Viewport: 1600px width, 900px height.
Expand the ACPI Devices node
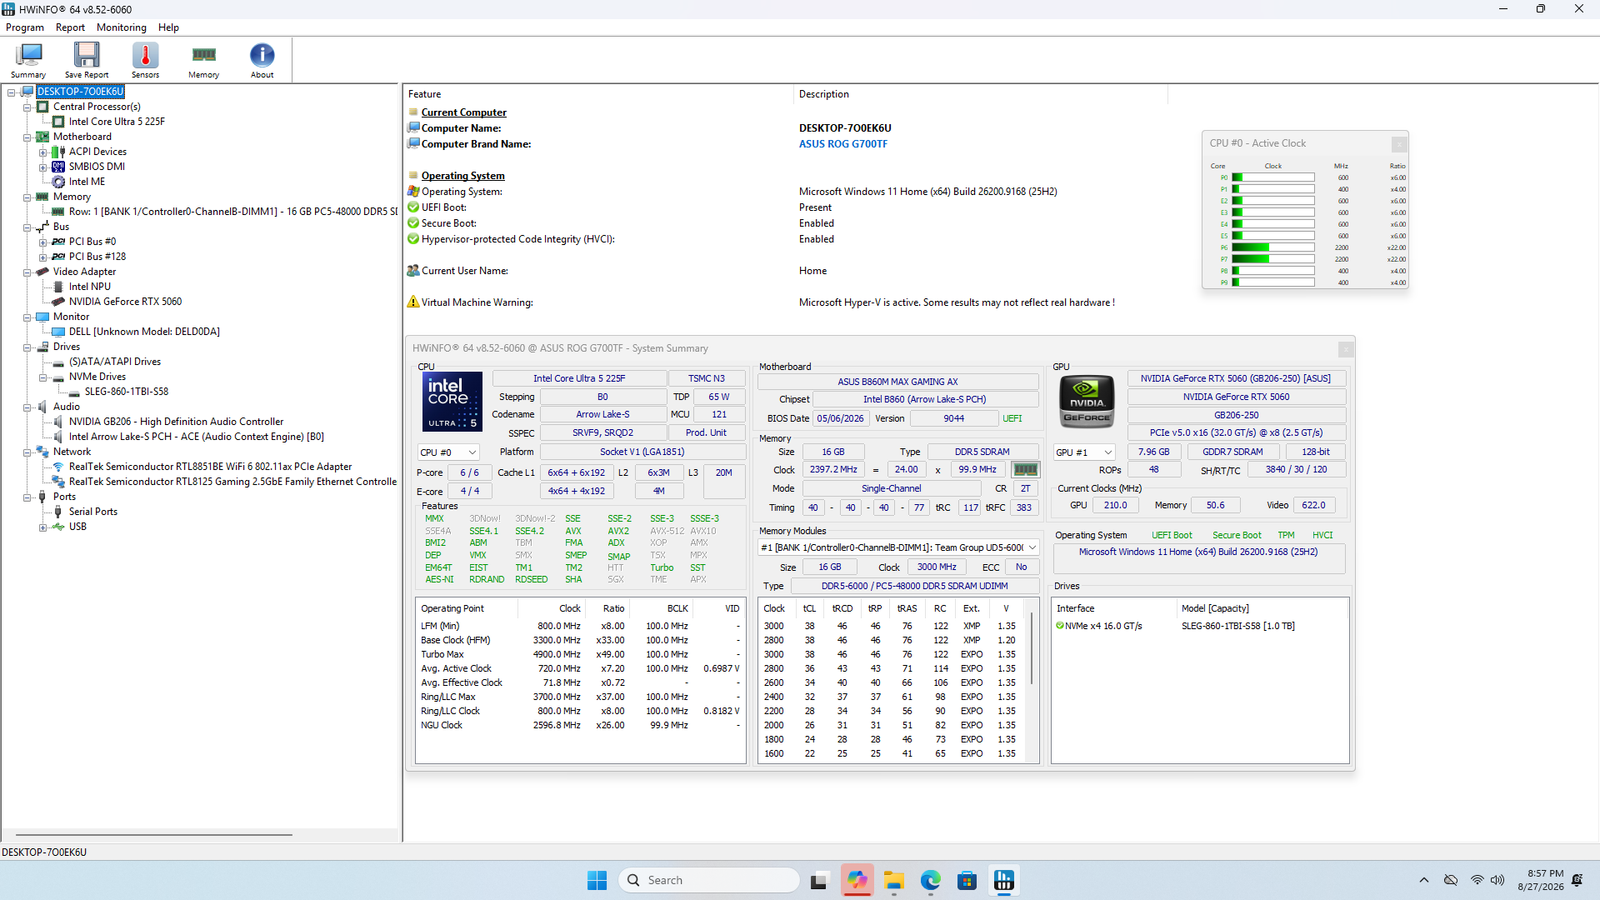point(43,152)
